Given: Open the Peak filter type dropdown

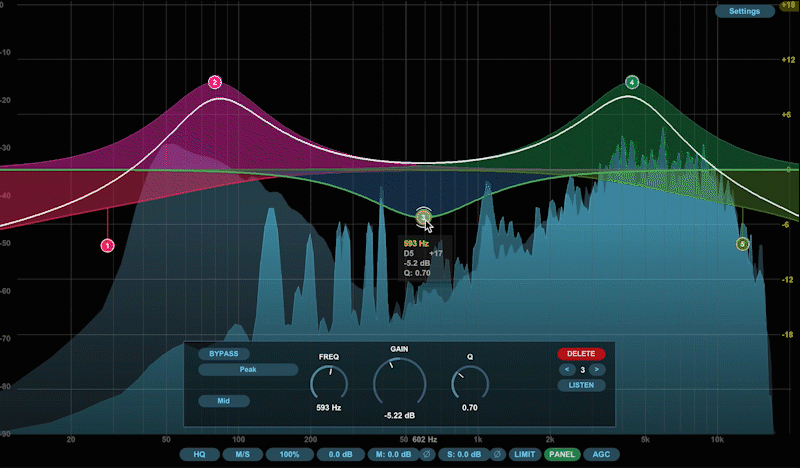Looking at the screenshot, I should click(247, 369).
